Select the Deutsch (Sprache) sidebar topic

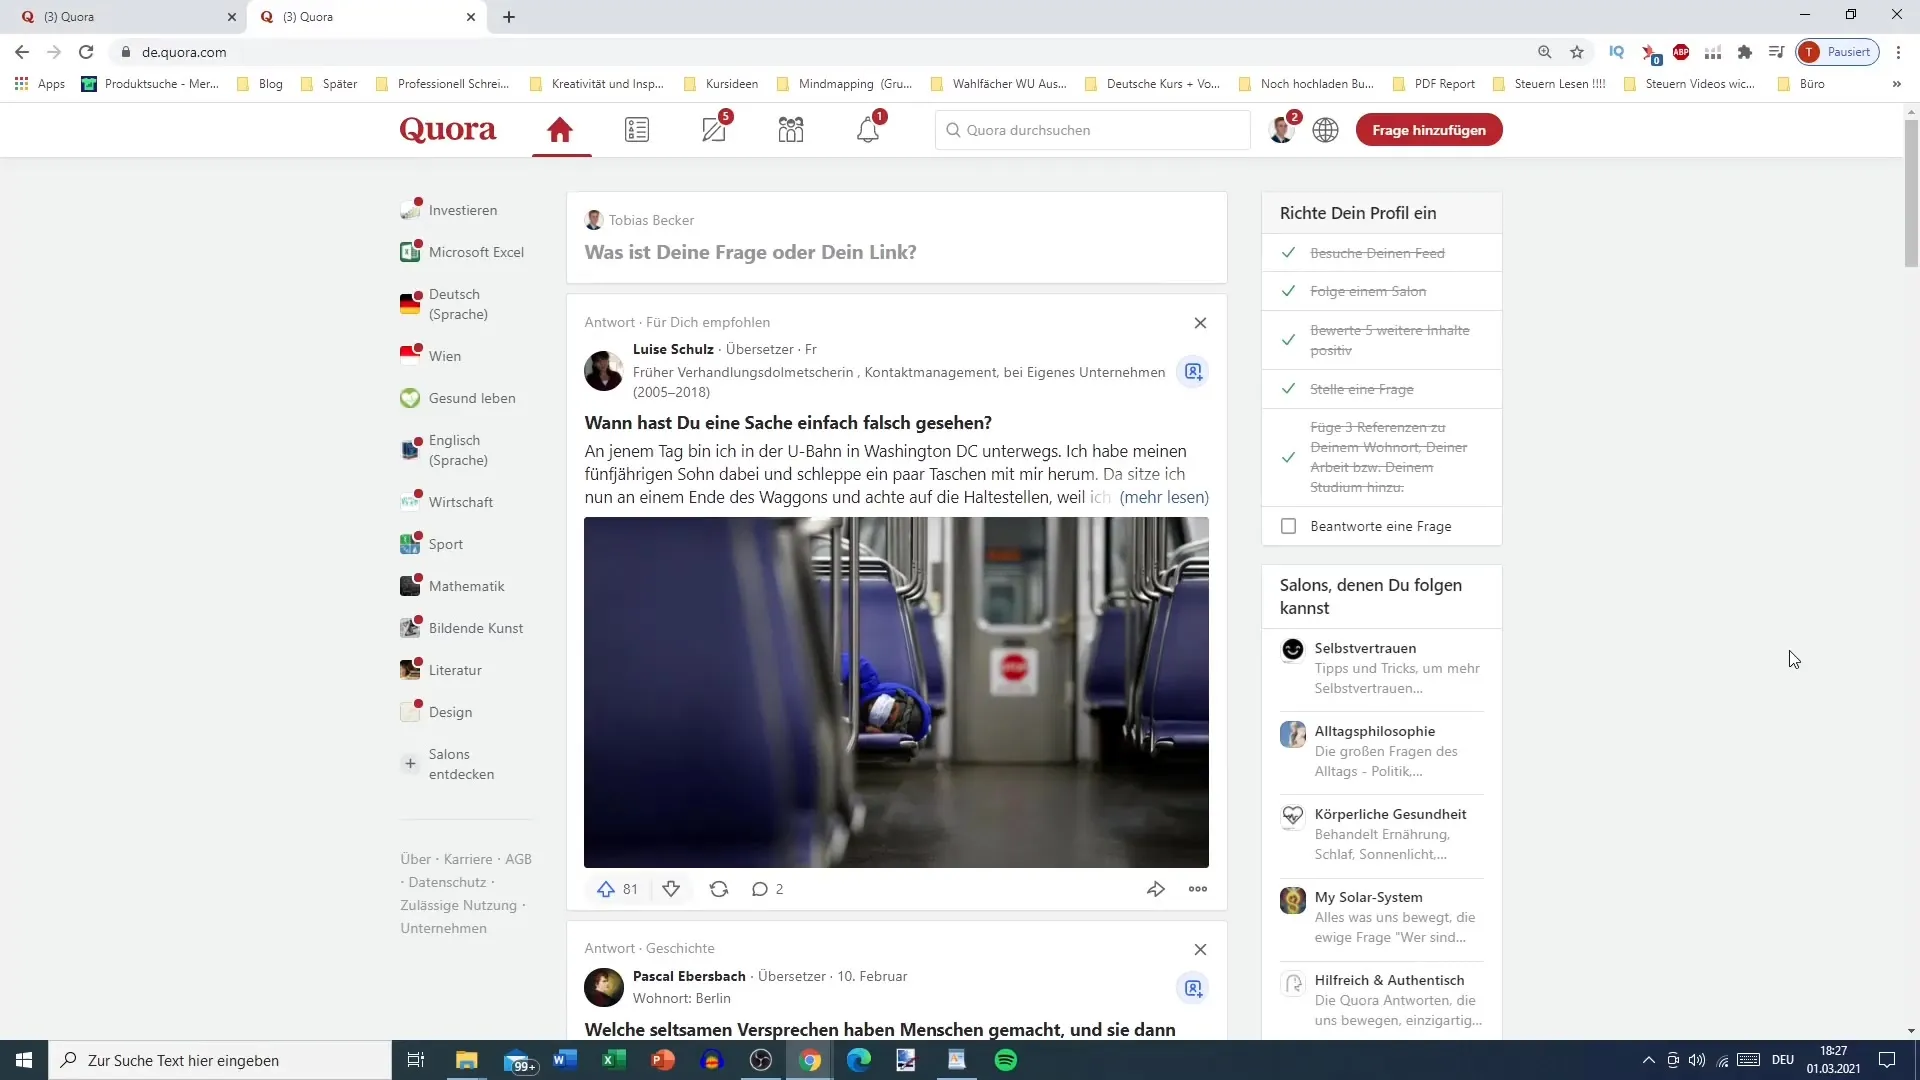pos(458,303)
